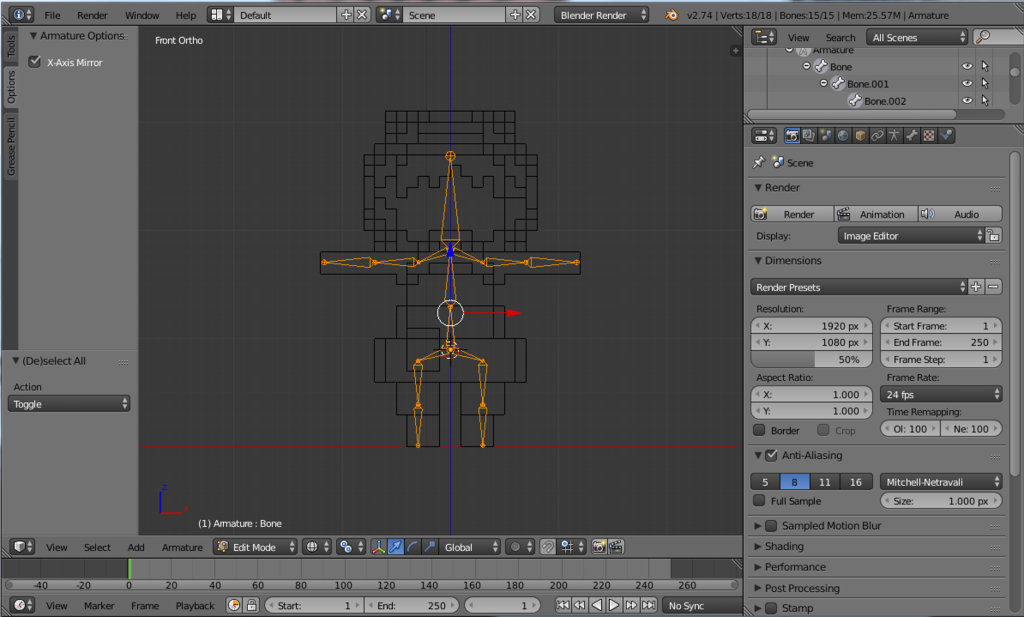The height and width of the screenshot is (617, 1024).
Task: Open the Constraints properties tab
Action: [x=877, y=135]
